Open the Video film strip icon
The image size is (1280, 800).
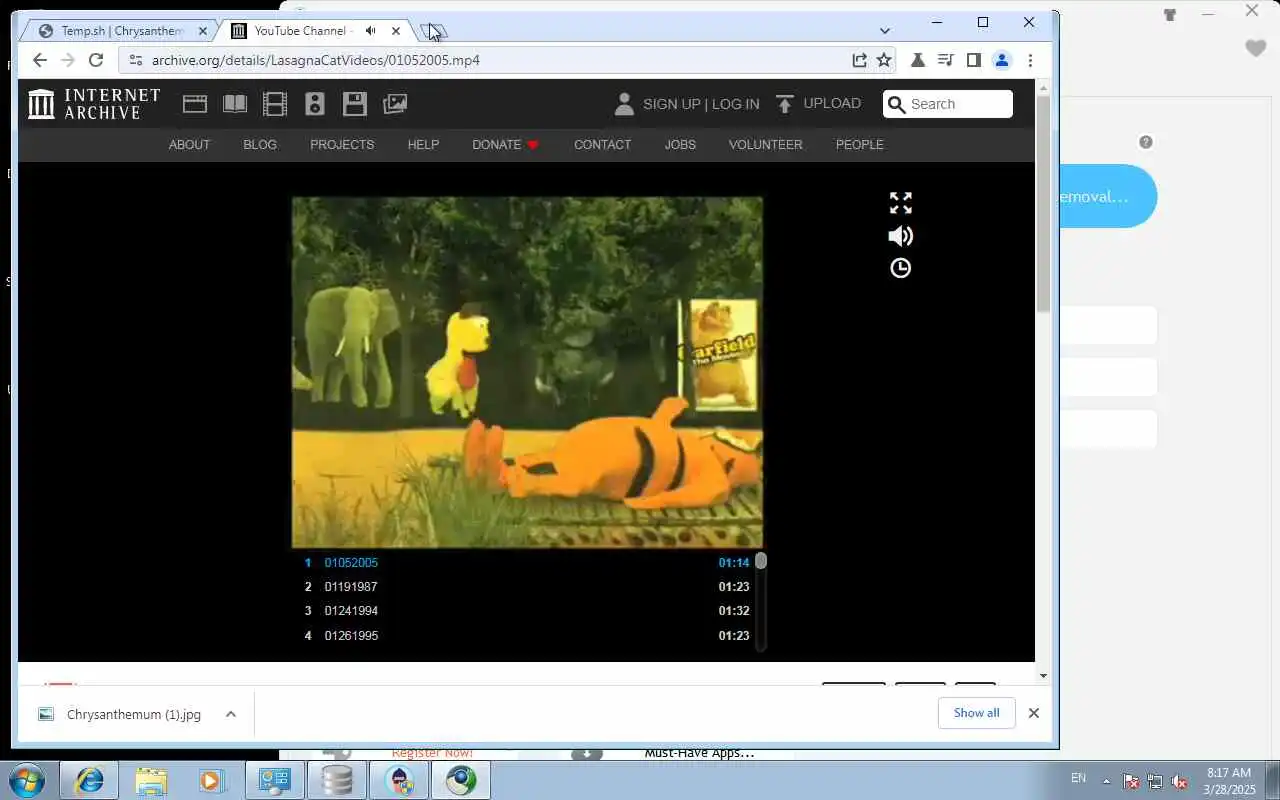pos(275,104)
